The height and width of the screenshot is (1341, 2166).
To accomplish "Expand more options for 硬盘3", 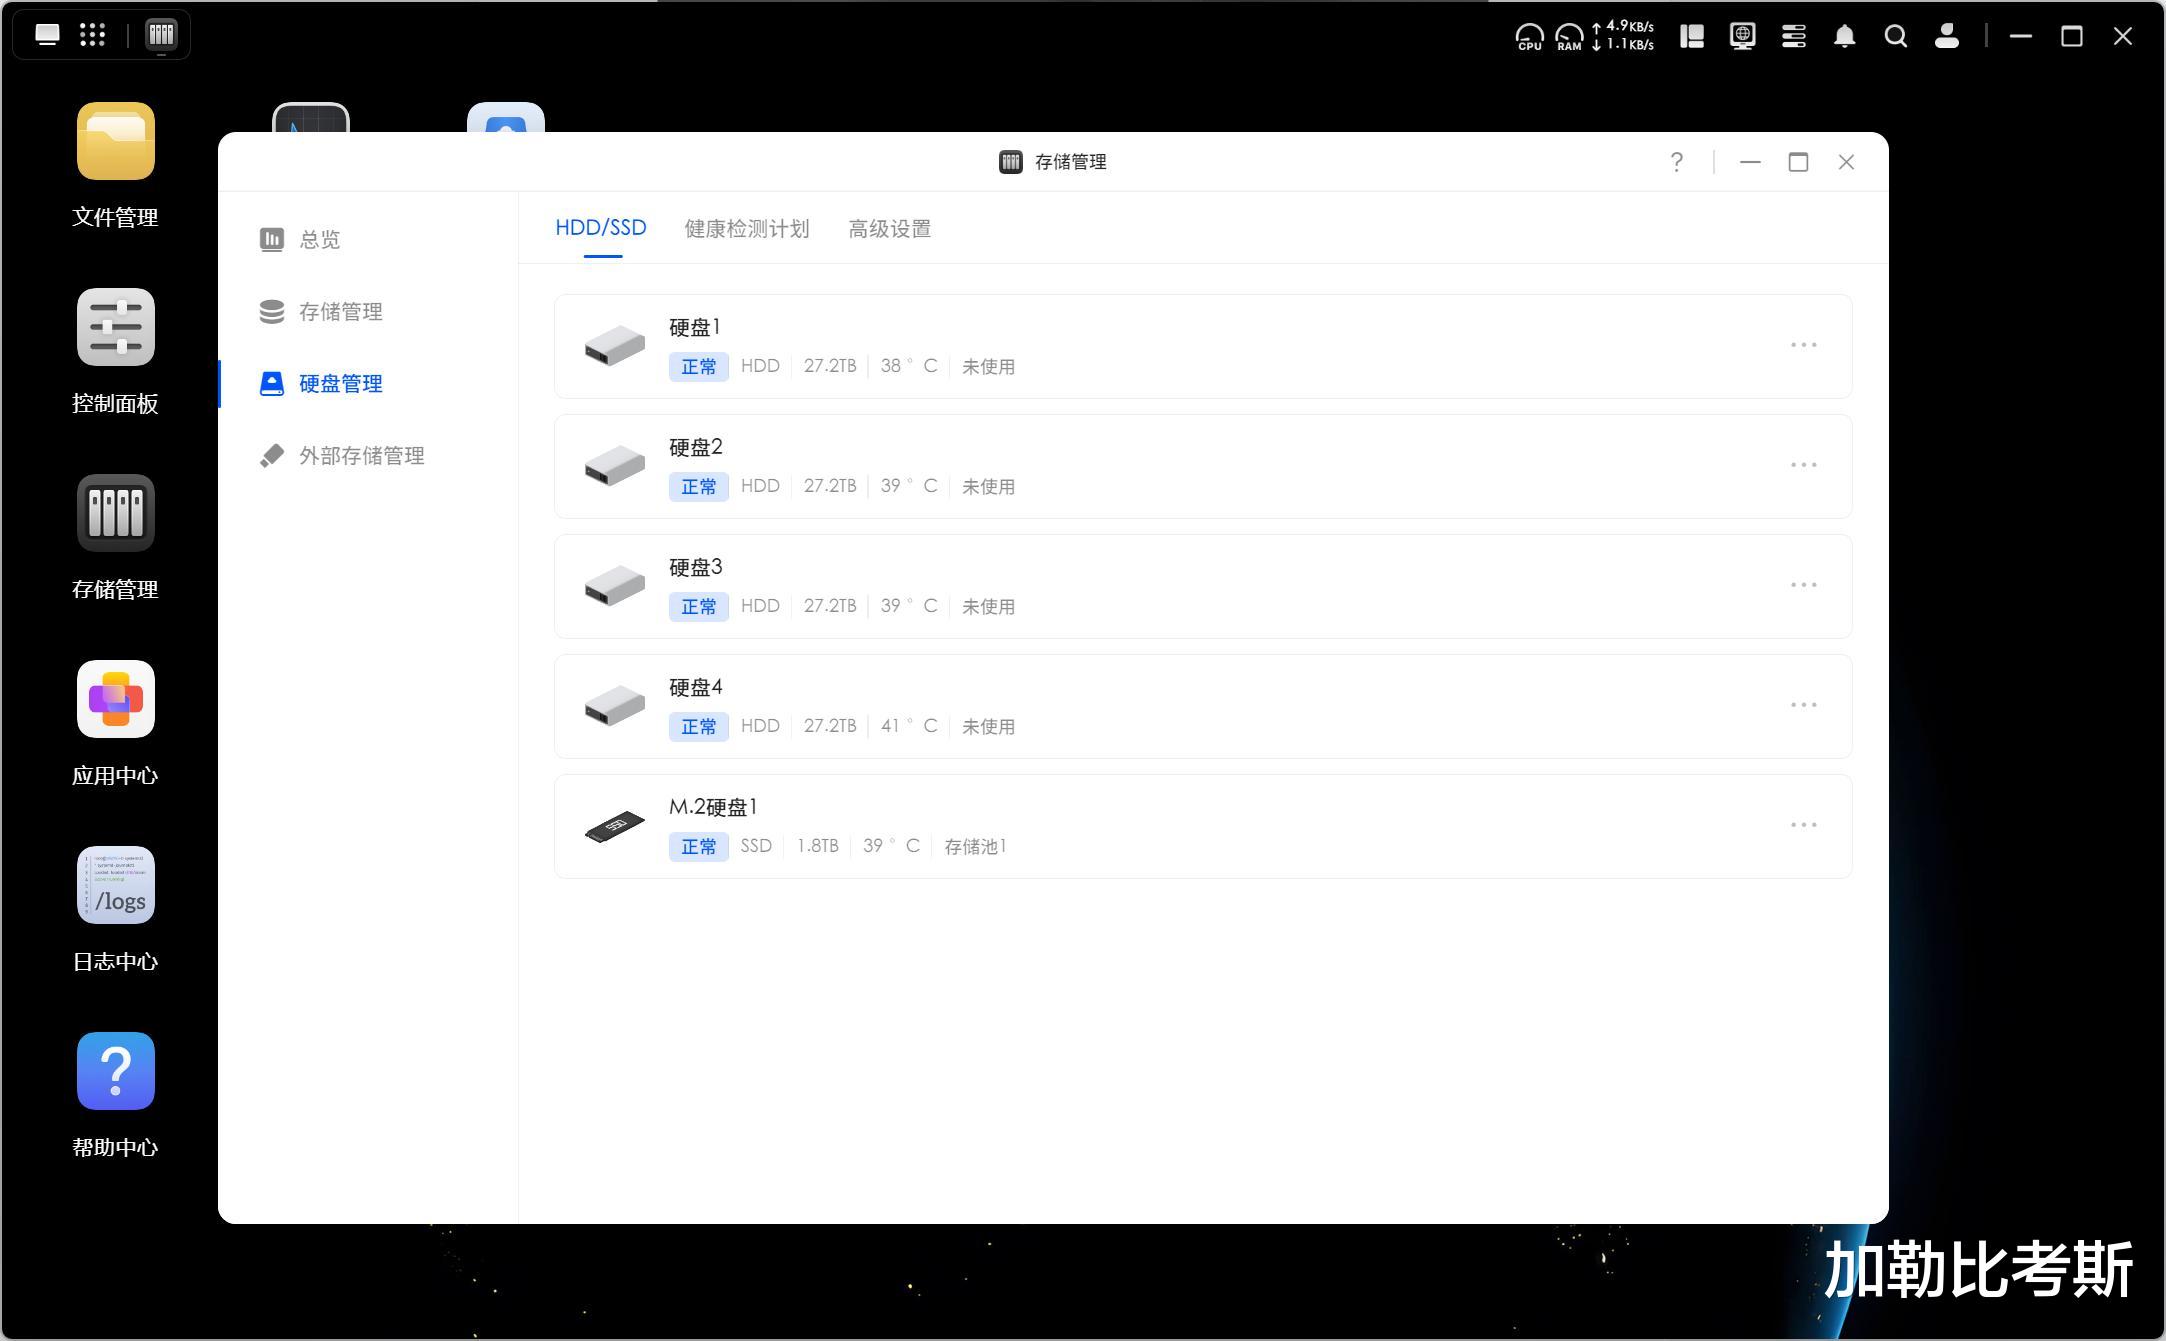I will click(x=1803, y=585).
